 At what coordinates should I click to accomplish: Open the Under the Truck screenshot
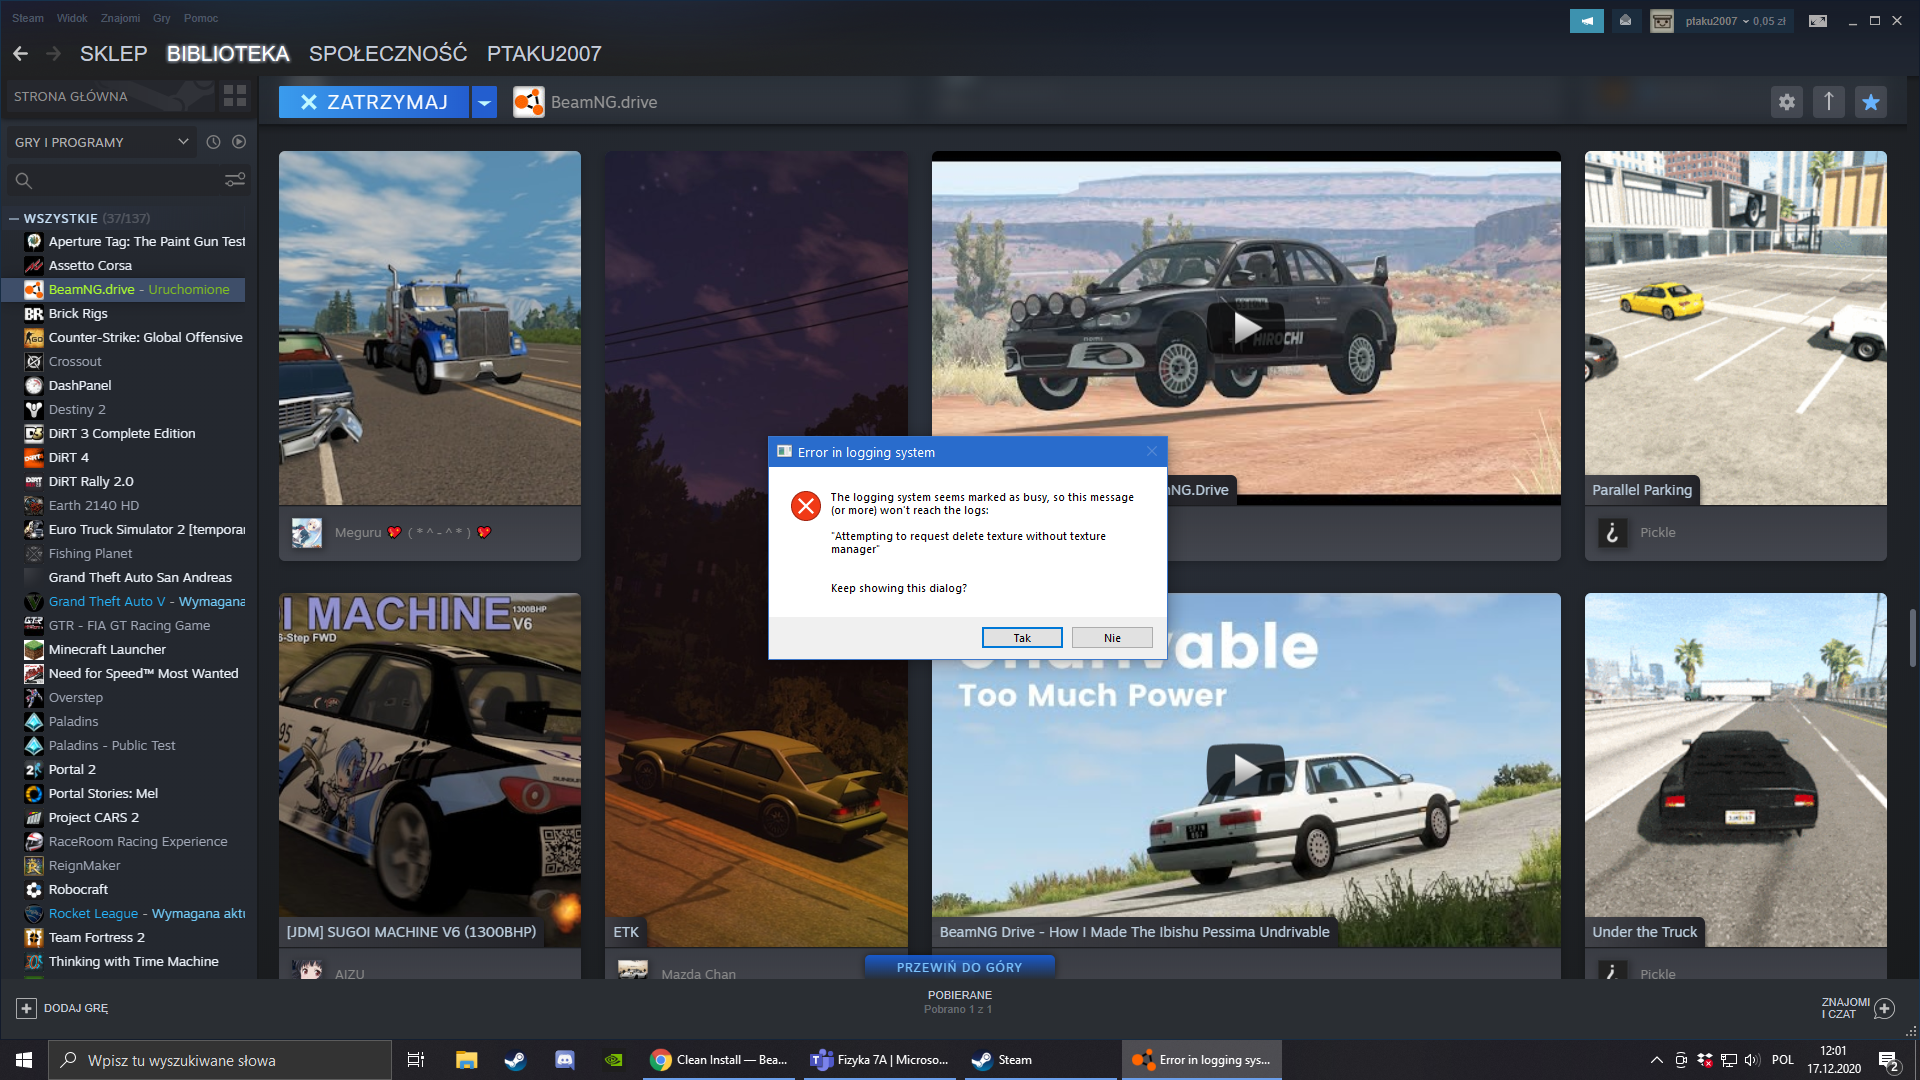click(x=1735, y=769)
